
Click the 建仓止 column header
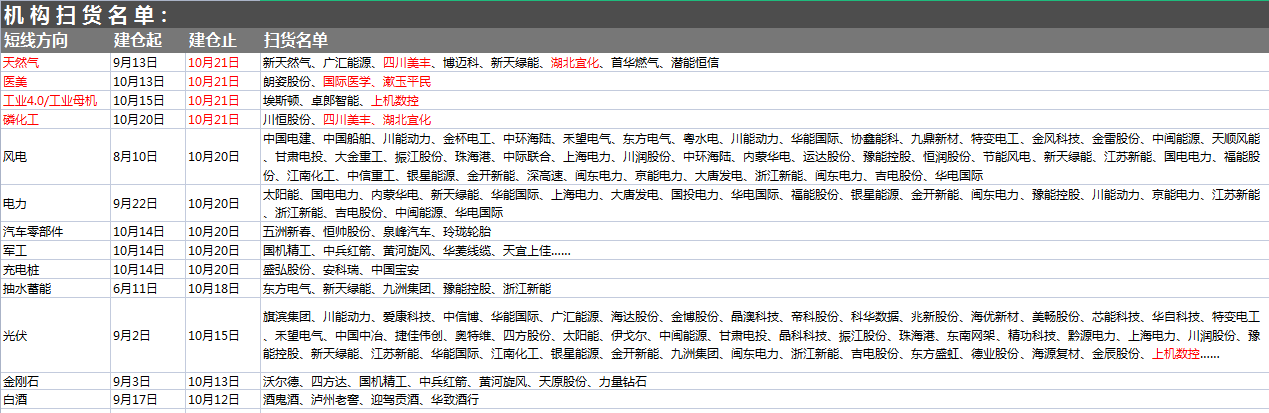coord(222,41)
